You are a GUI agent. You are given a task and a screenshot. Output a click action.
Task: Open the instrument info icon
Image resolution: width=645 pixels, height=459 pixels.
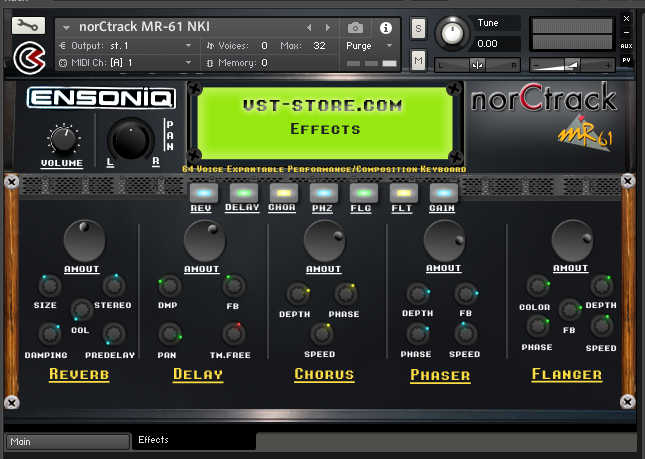click(x=386, y=27)
